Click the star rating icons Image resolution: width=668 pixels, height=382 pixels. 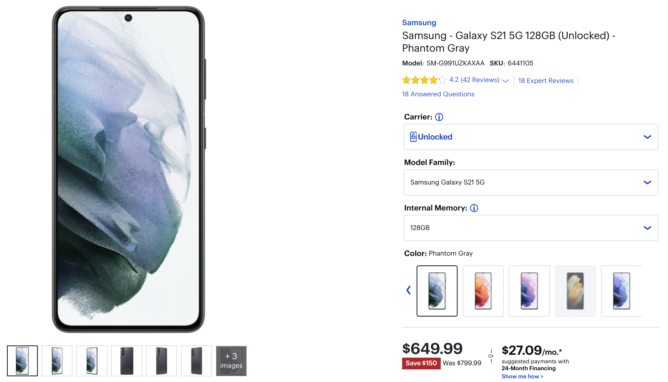pyautogui.click(x=424, y=80)
